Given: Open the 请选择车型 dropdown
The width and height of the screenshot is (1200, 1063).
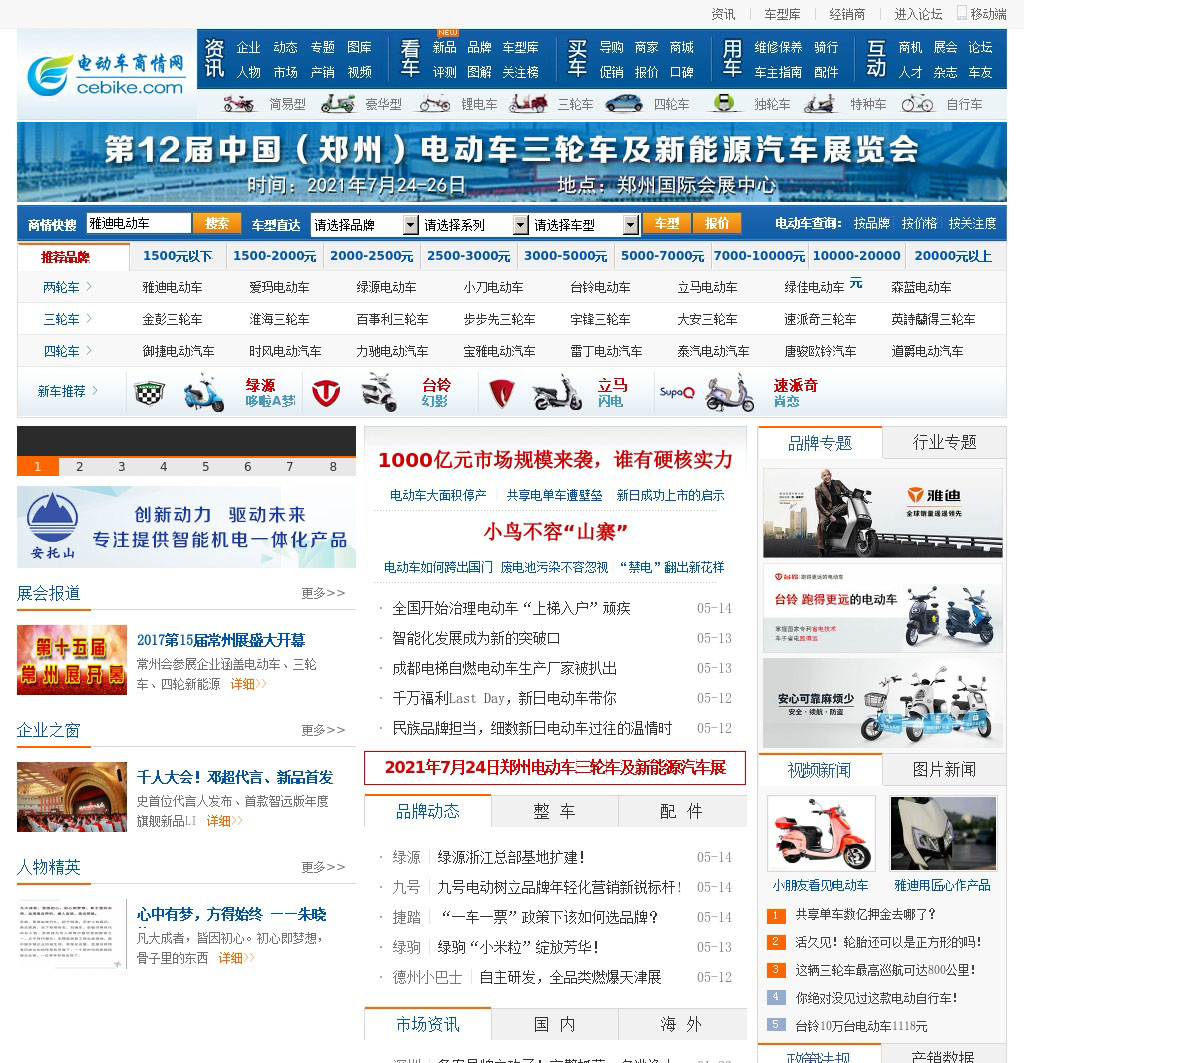Looking at the screenshot, I should (585, 225).
